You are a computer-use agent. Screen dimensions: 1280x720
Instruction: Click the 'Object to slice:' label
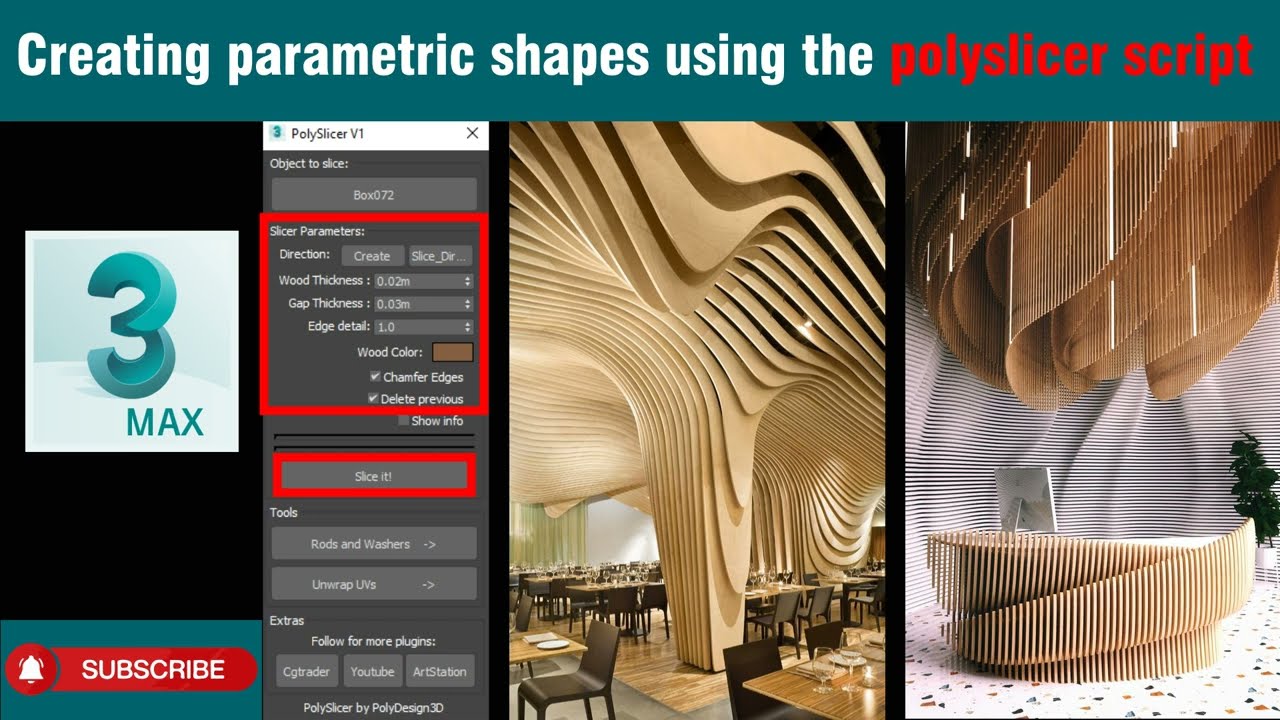tap(309, 163)
